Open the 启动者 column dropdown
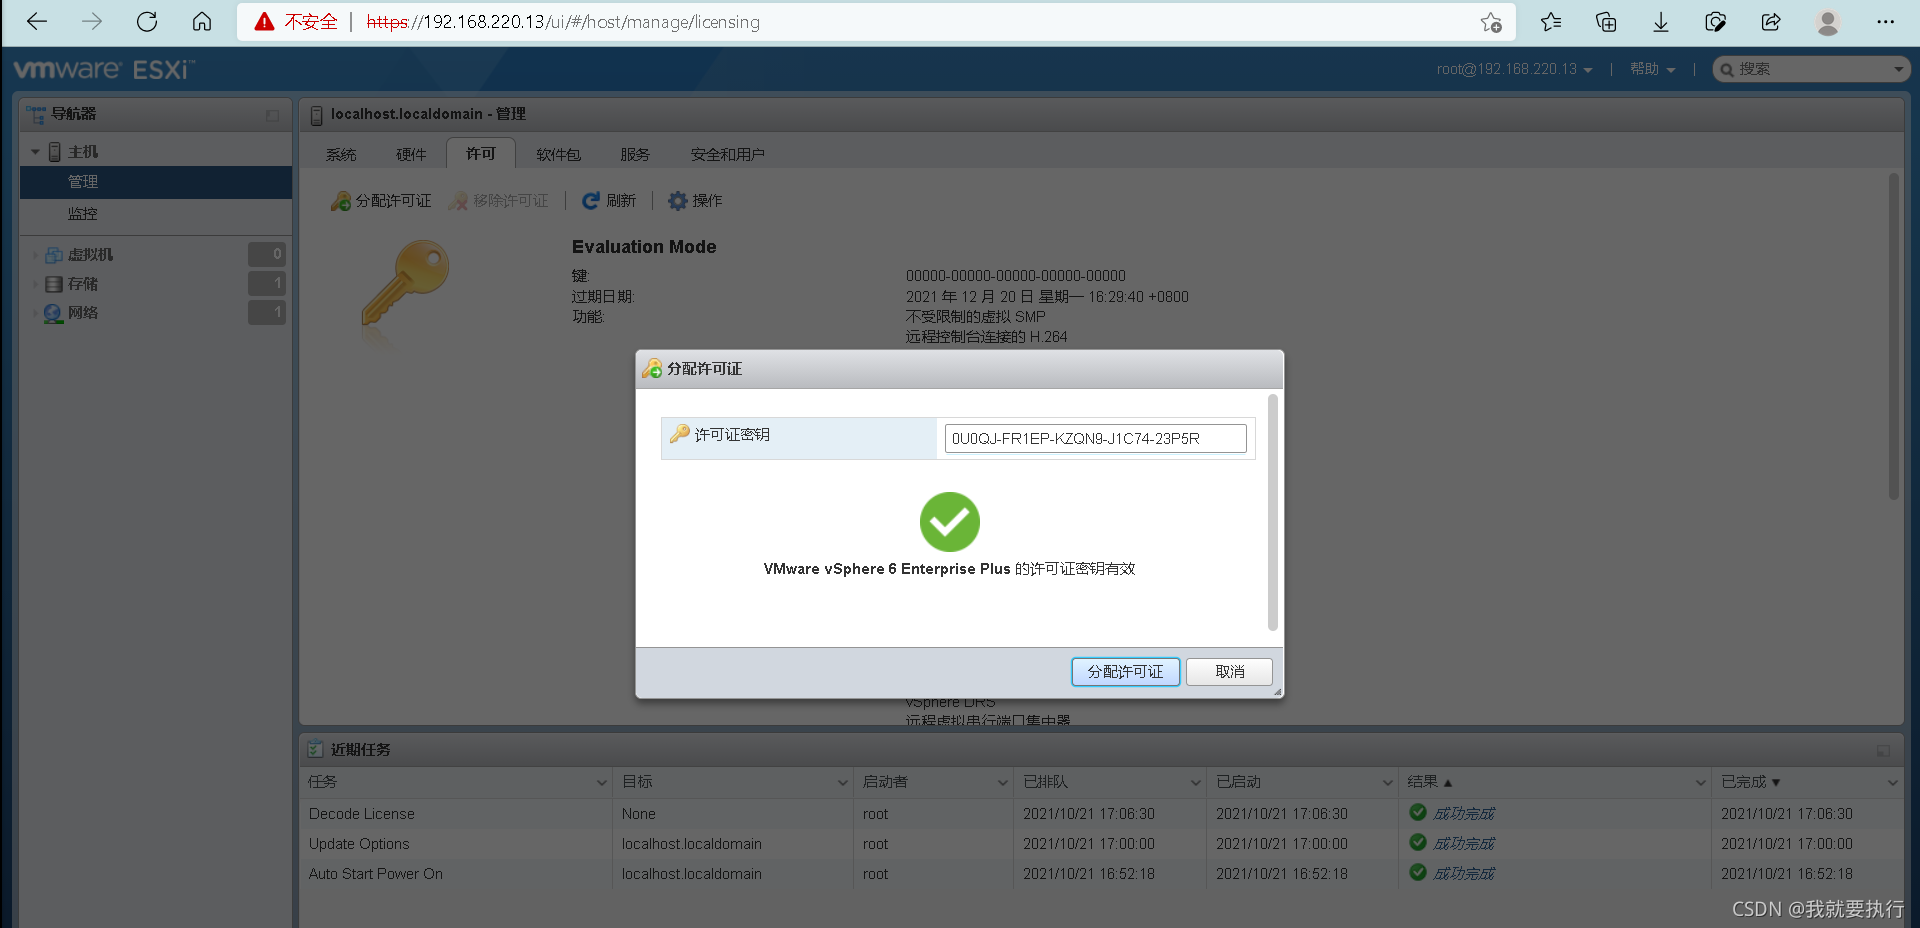The width and height of the screenshot is (1920, 928). (x=1002, y=782)
